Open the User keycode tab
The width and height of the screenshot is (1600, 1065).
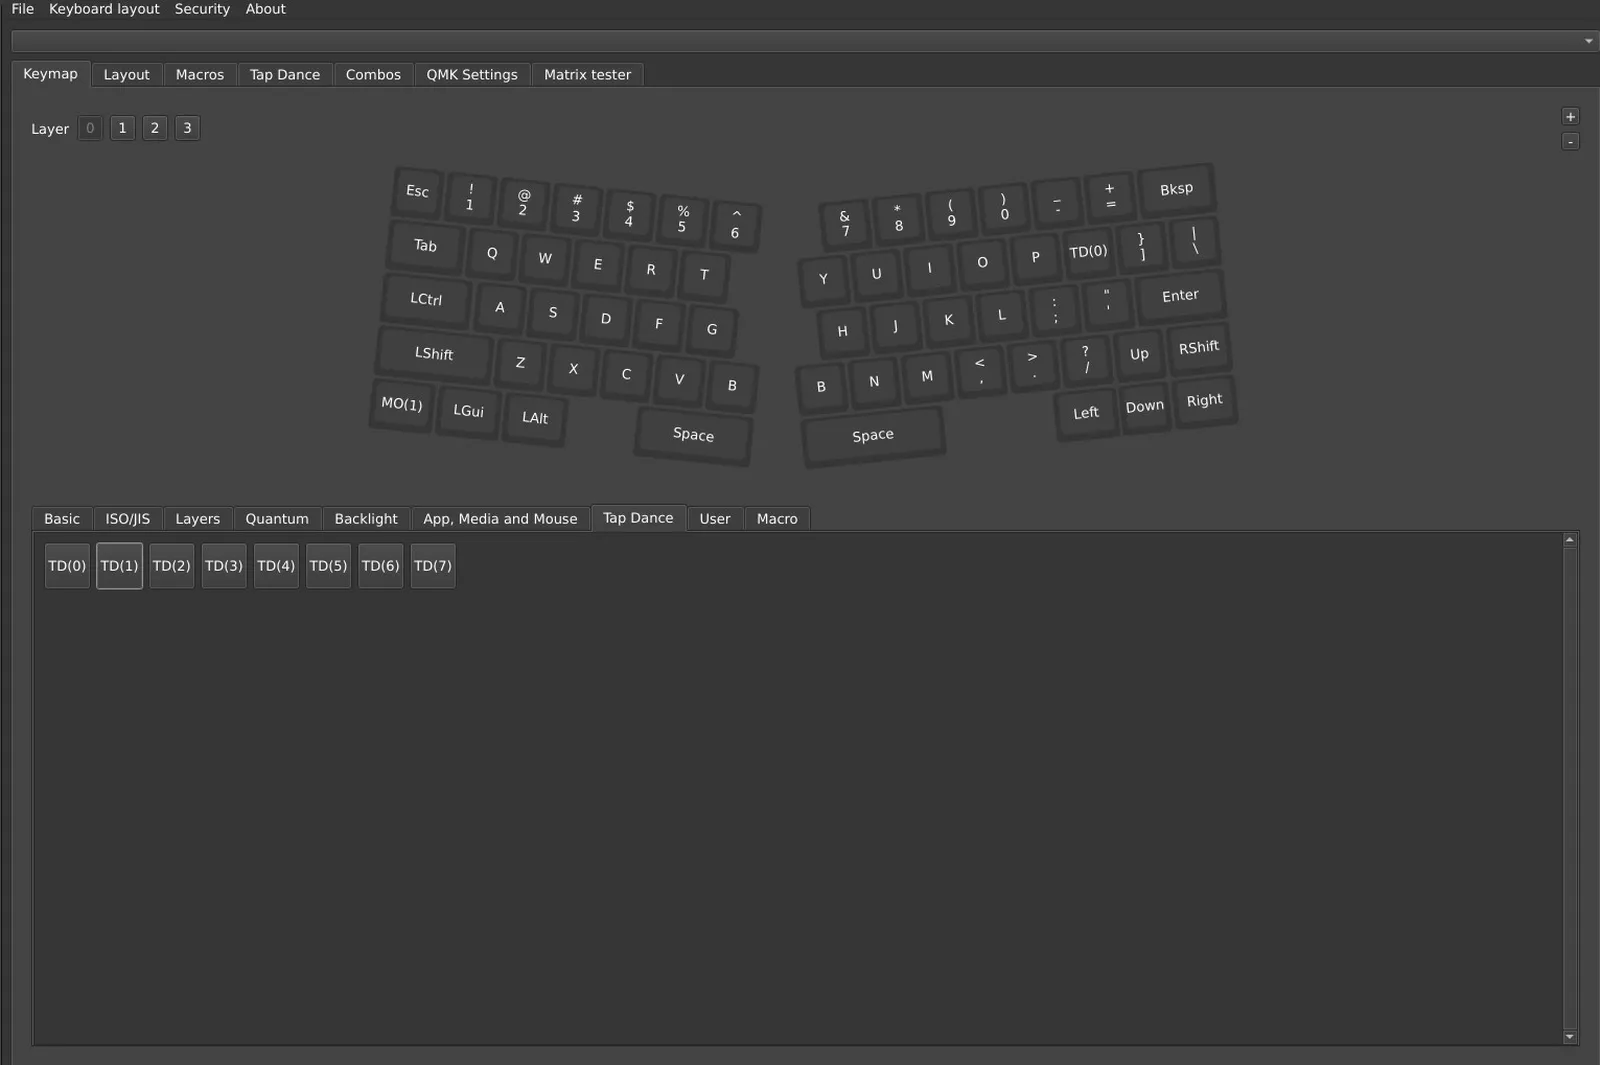coord(715,519)
